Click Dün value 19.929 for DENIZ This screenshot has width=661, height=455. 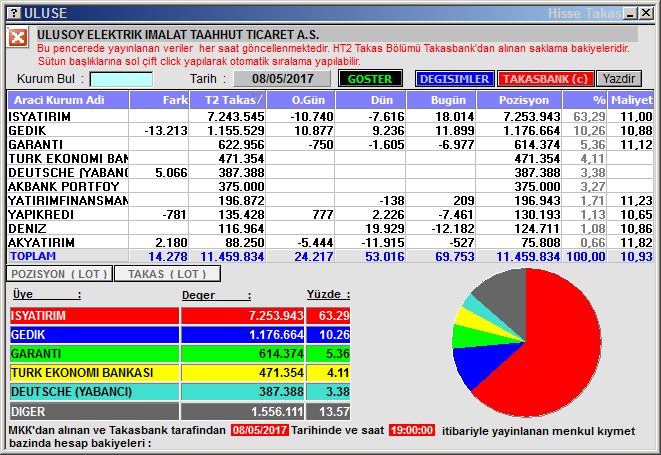click(384, 229)
